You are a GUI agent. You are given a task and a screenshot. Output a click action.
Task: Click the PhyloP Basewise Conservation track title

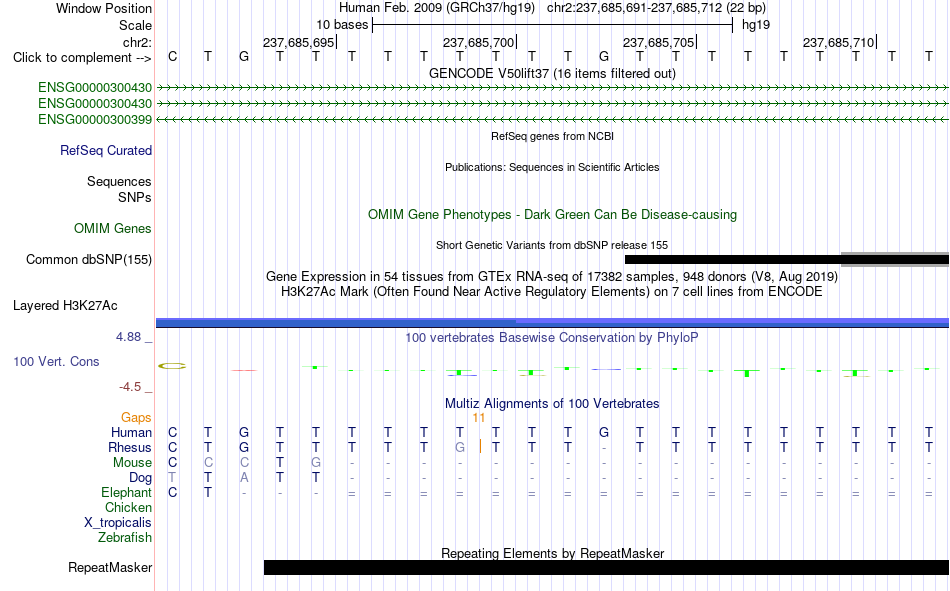(x=552, y=338)
